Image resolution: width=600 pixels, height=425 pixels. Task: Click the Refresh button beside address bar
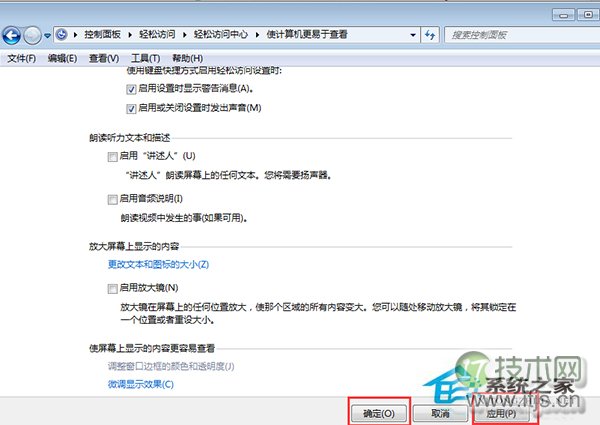coord(430,35)
